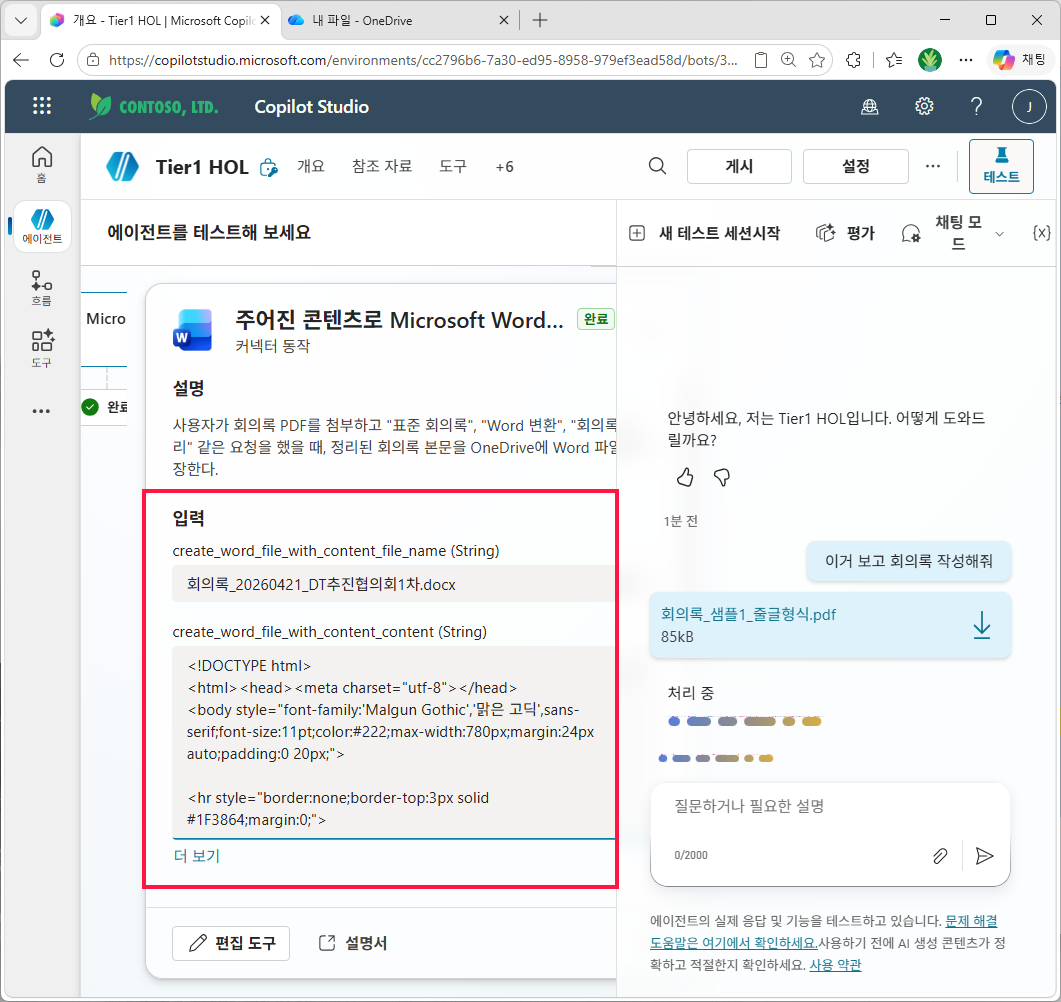Go to Home in left sidebar

coord(41,164)
